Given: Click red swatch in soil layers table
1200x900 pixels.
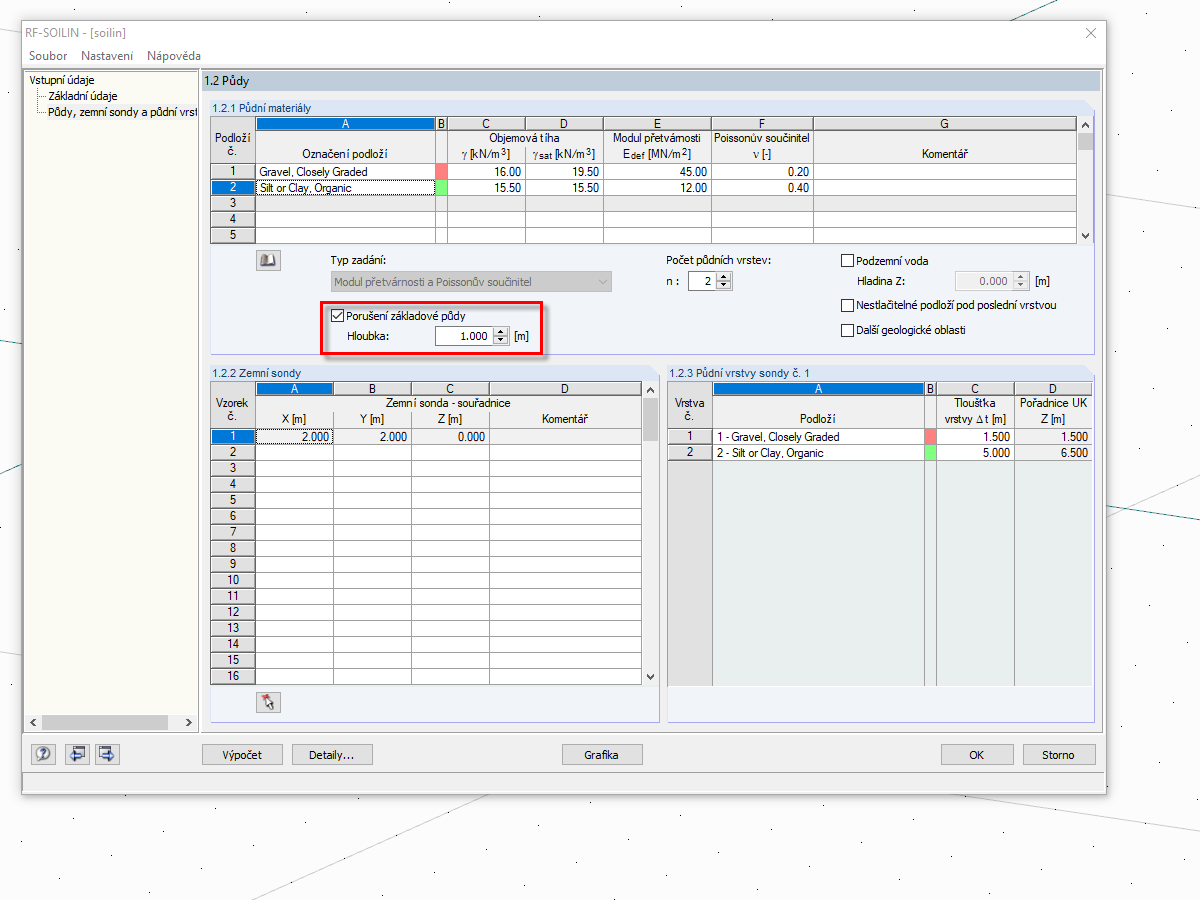Looking at the screenshot, I should (x=930, y=437).
